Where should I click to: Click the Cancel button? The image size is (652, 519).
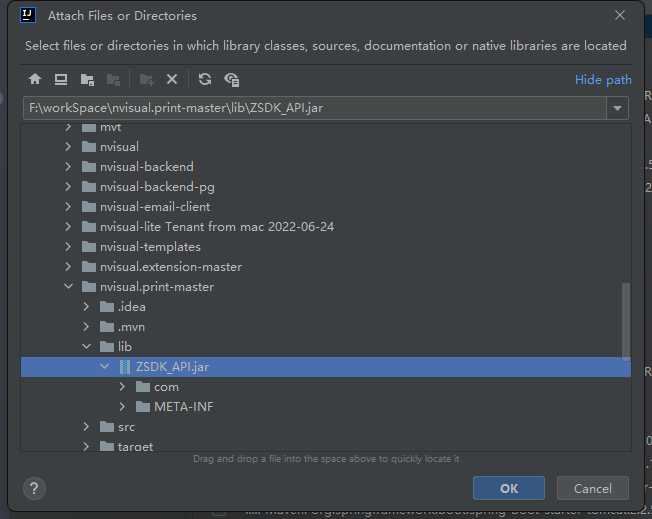(x=593, y=488)
